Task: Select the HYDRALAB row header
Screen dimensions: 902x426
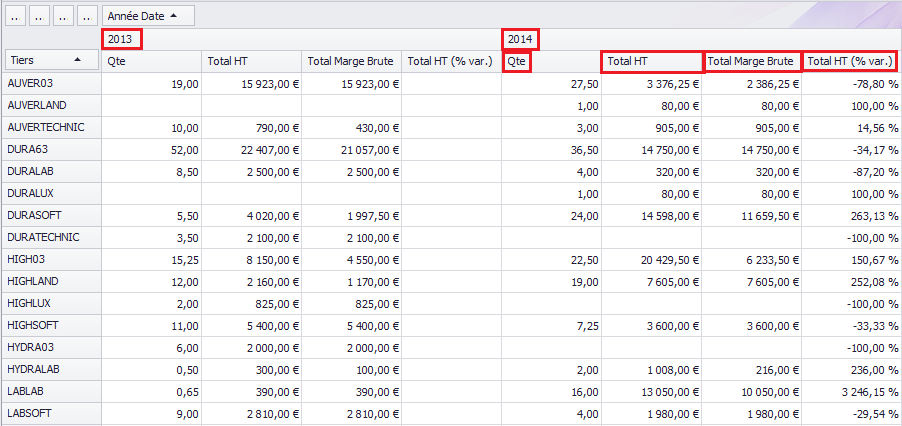Action: [52, 370]
